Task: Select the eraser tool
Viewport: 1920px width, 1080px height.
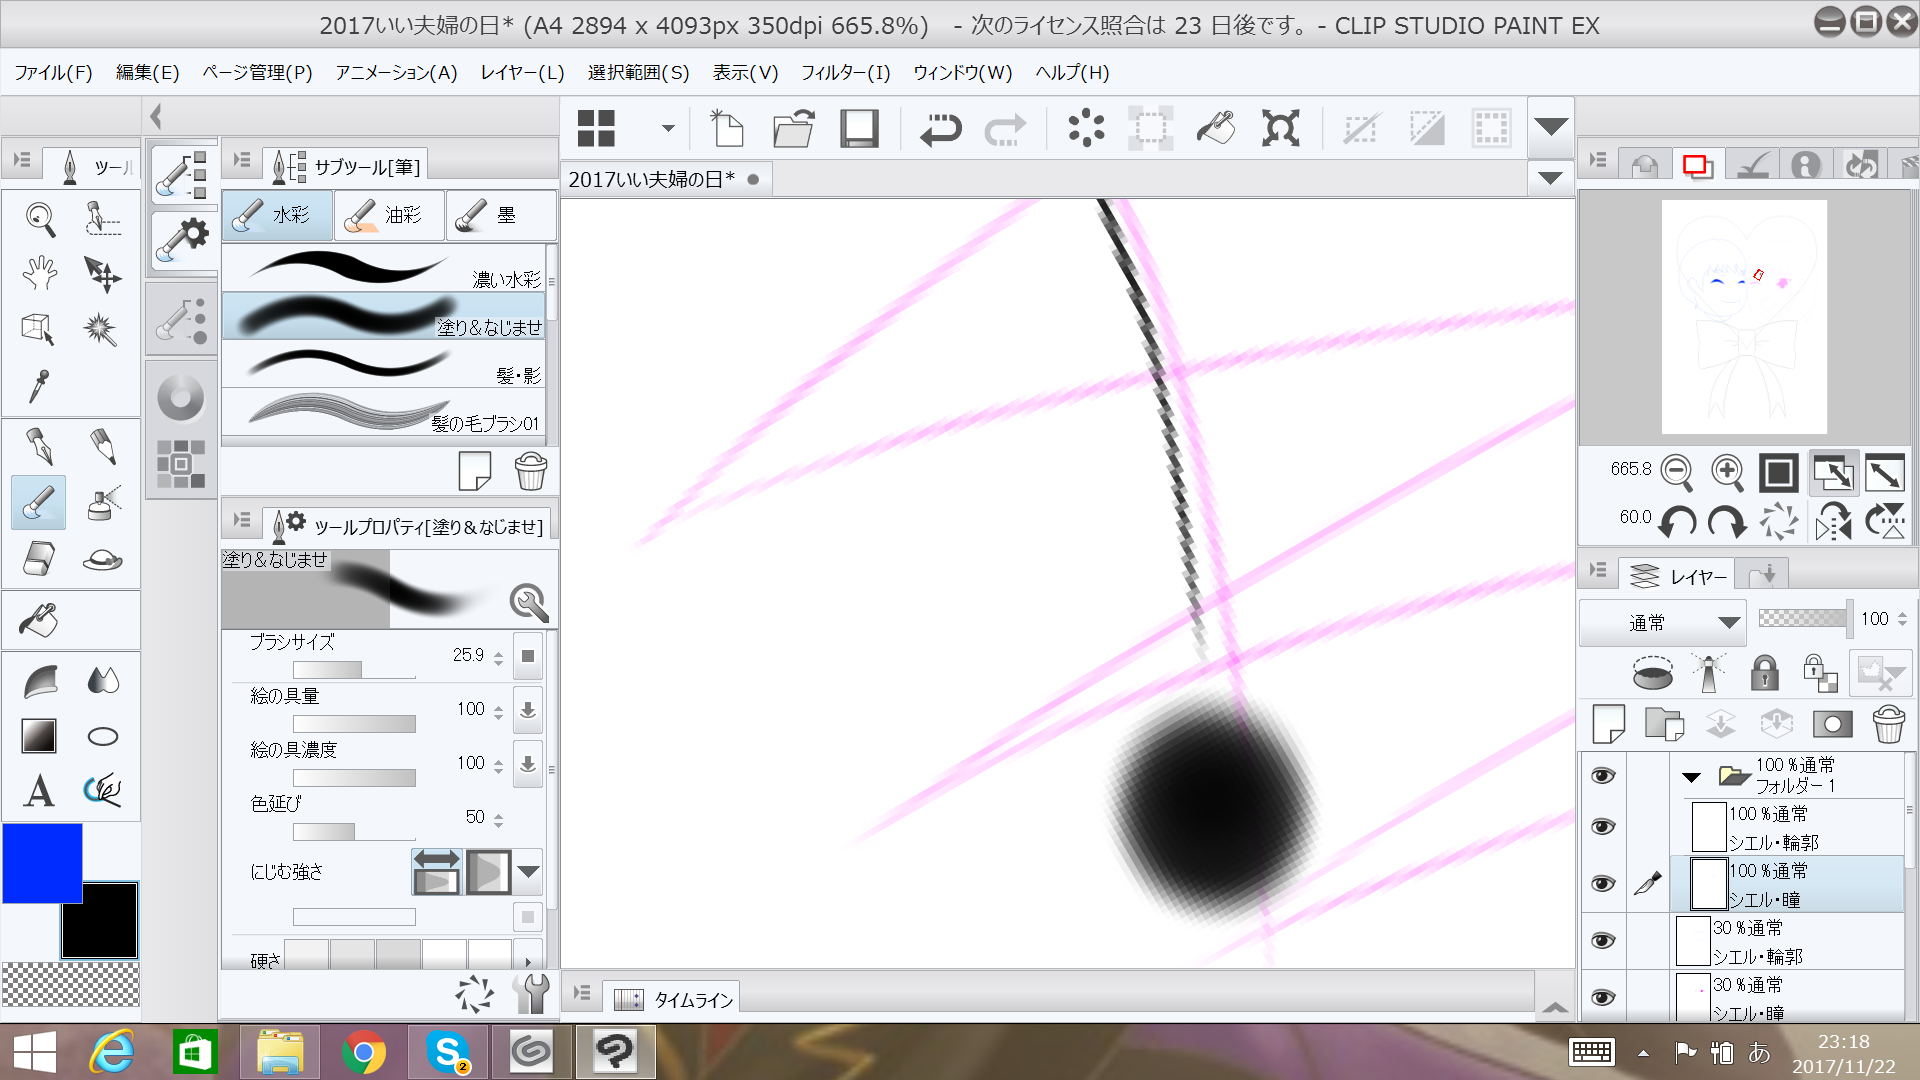Action: 39,559
